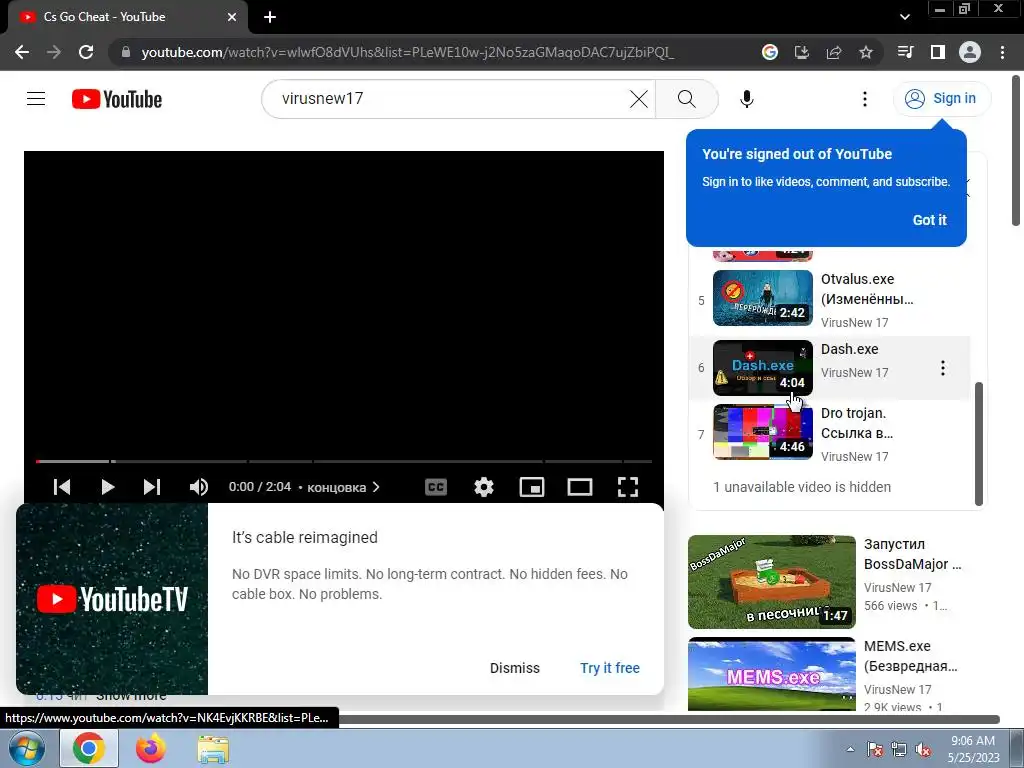Open player settings gear
The height and width of the screenshot is (768, 1024).
tap(484, 487)
